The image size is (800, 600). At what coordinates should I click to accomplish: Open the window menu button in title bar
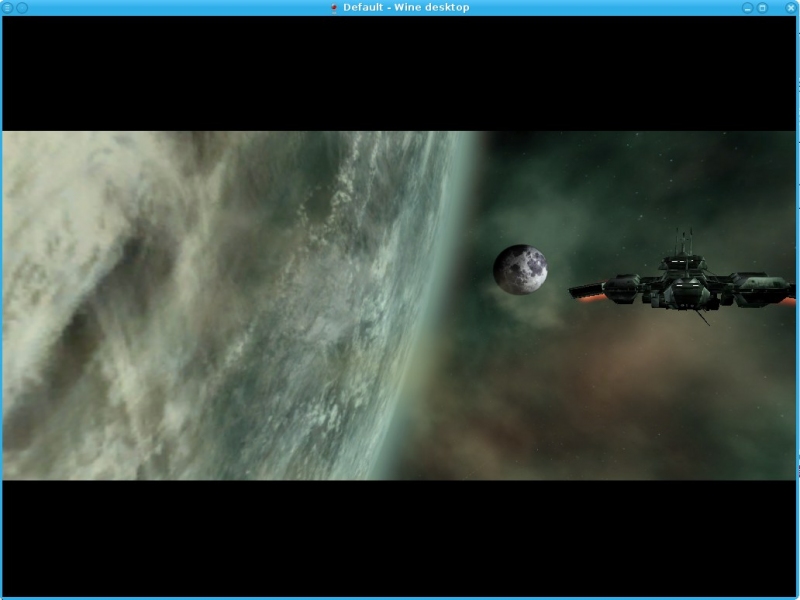pyautogui.click(x=8, y=7)
